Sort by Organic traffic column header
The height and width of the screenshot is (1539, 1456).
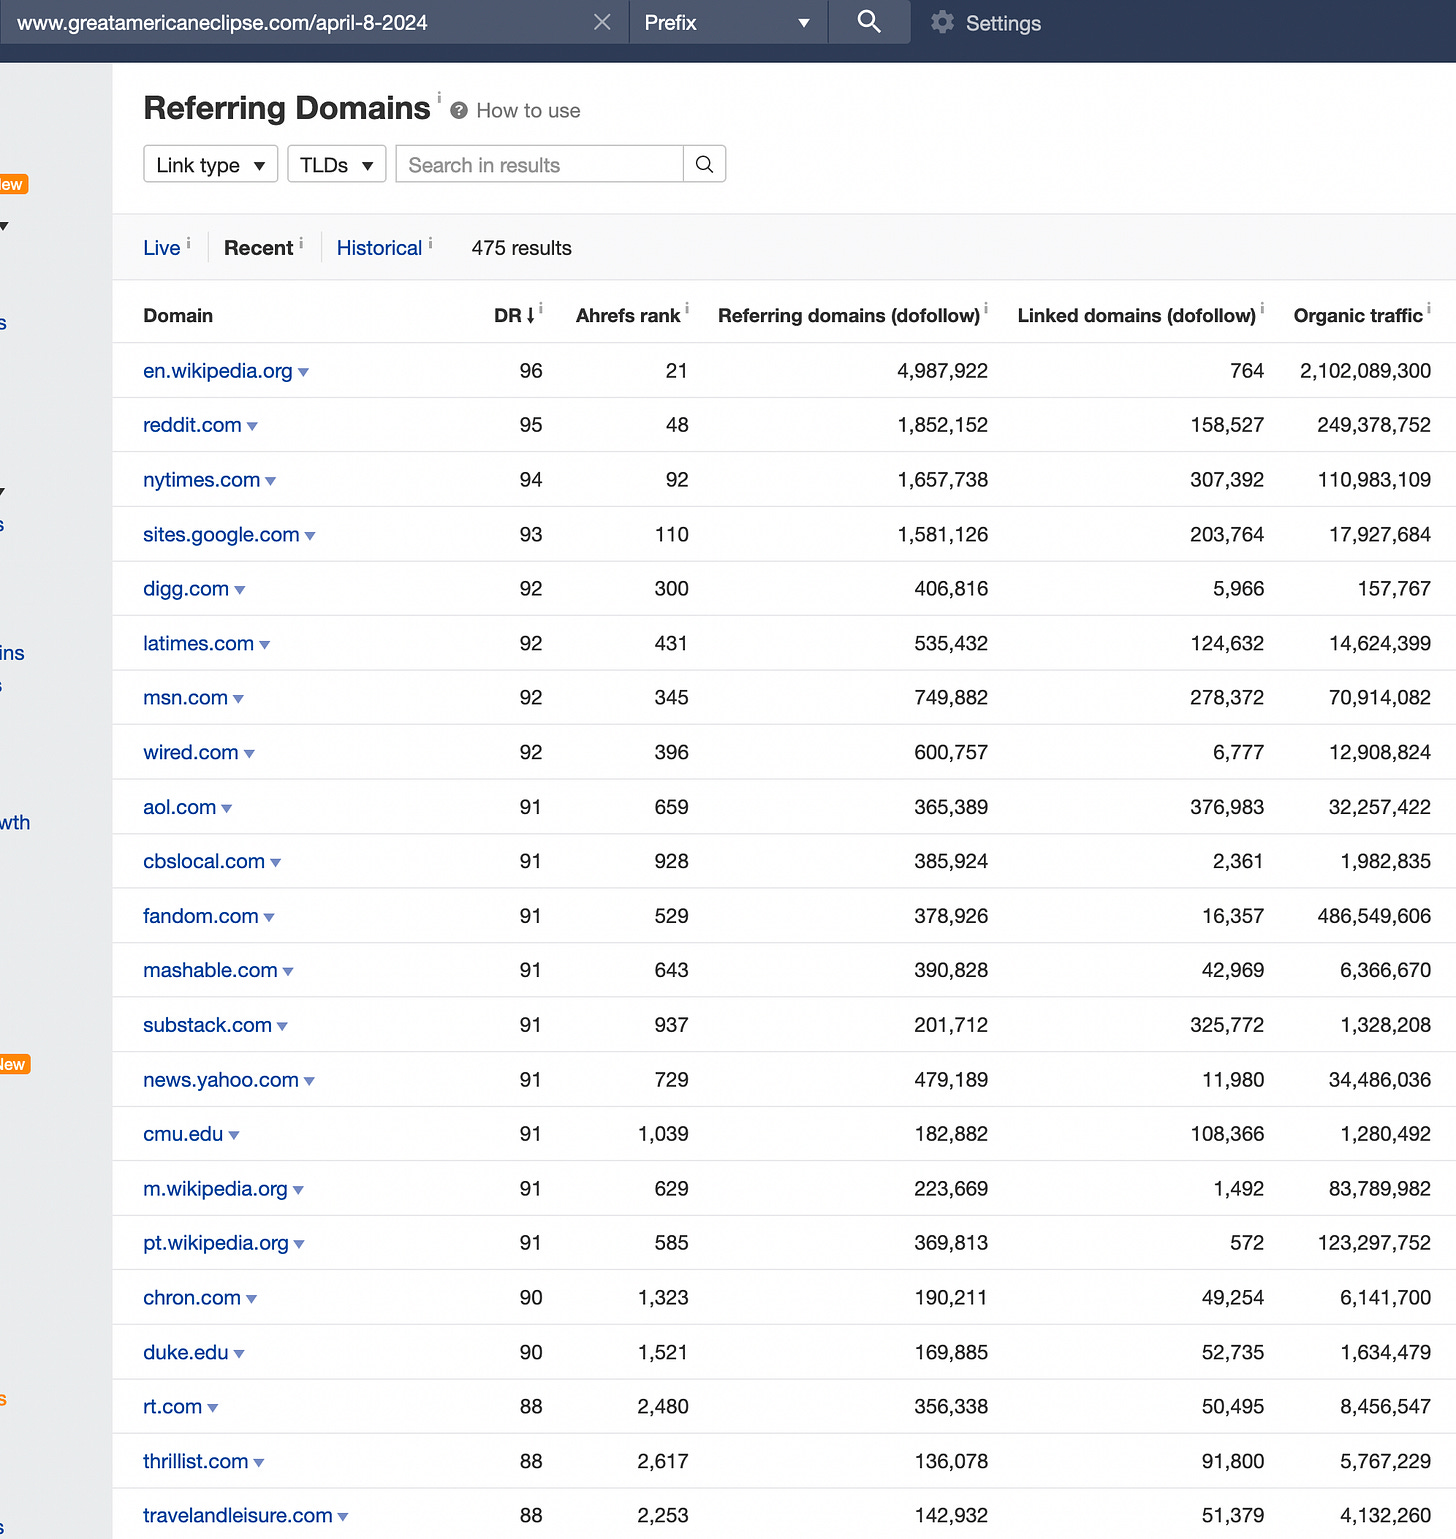1357,316
